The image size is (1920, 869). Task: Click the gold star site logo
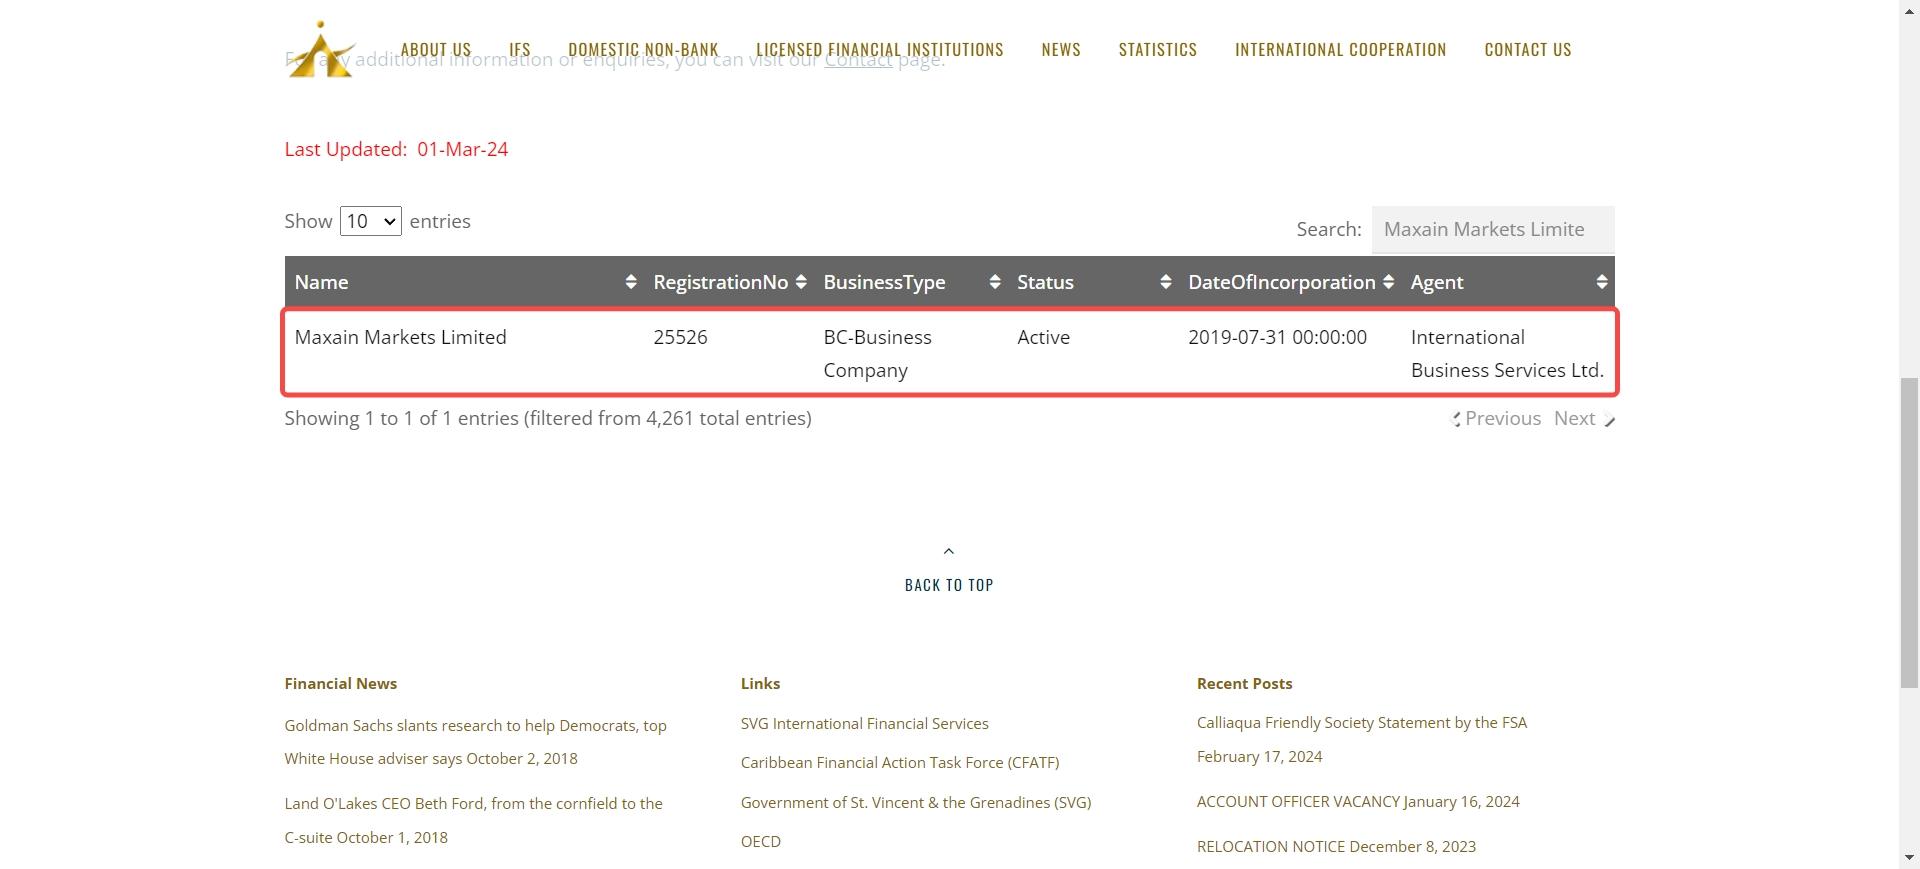(x=321, y=50)
